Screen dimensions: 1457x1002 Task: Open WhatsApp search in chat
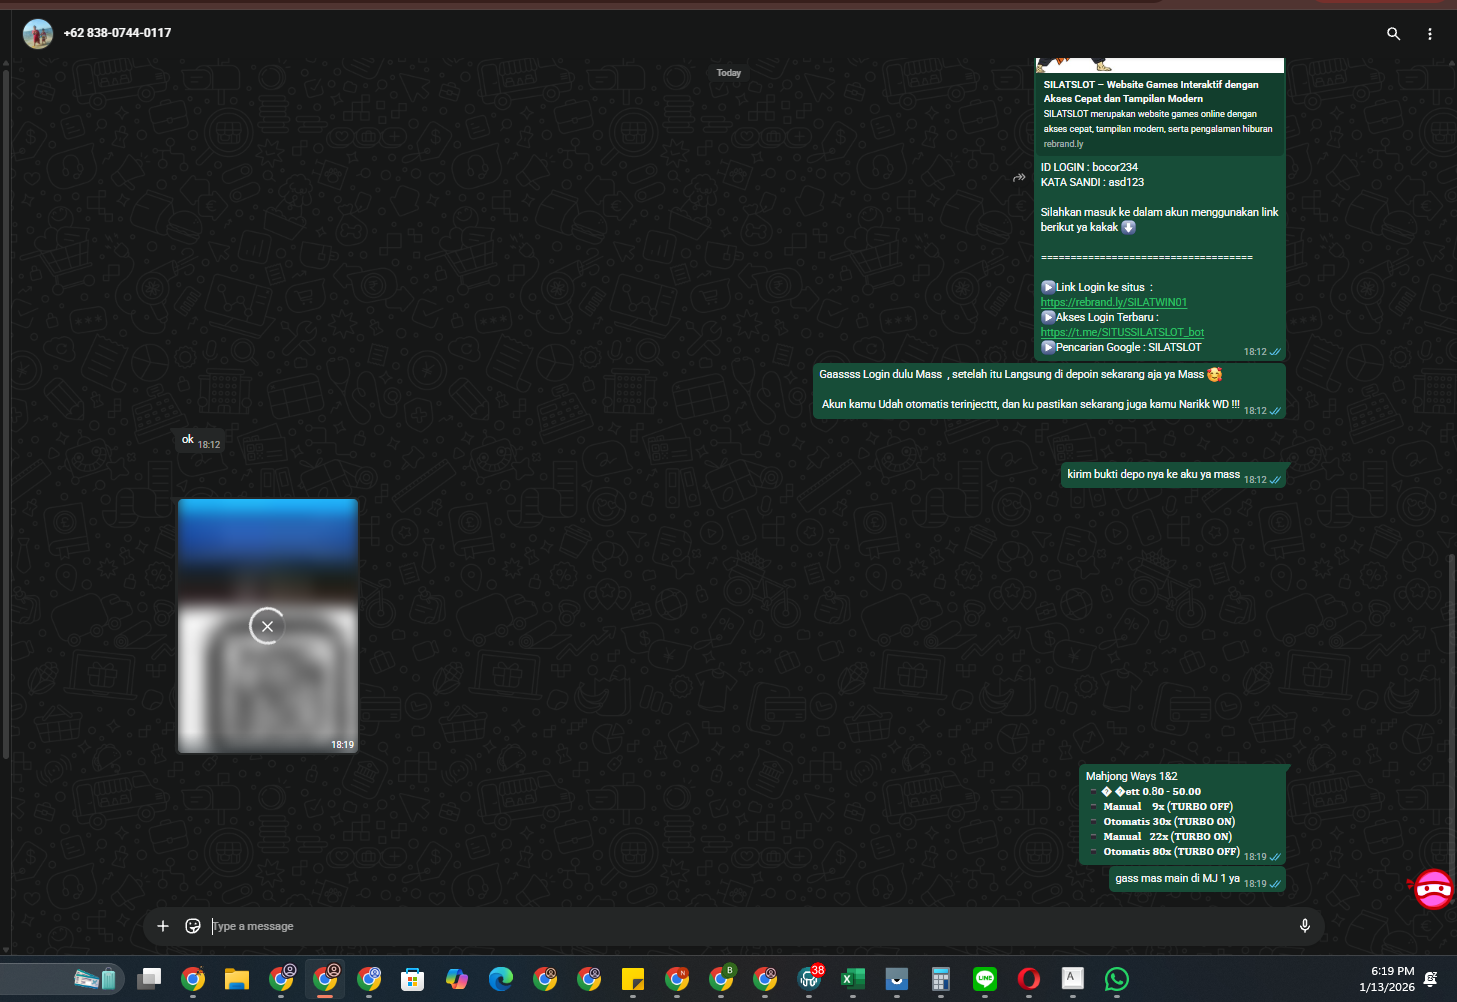[x=1393, y=34]
